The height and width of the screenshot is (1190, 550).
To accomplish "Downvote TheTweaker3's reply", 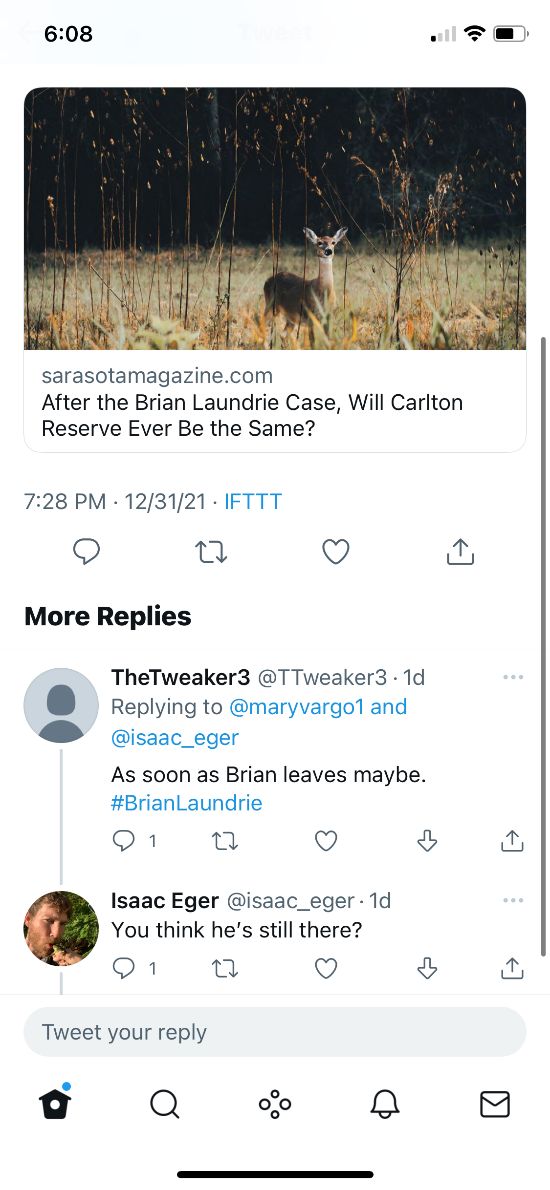I will point(427,841).
